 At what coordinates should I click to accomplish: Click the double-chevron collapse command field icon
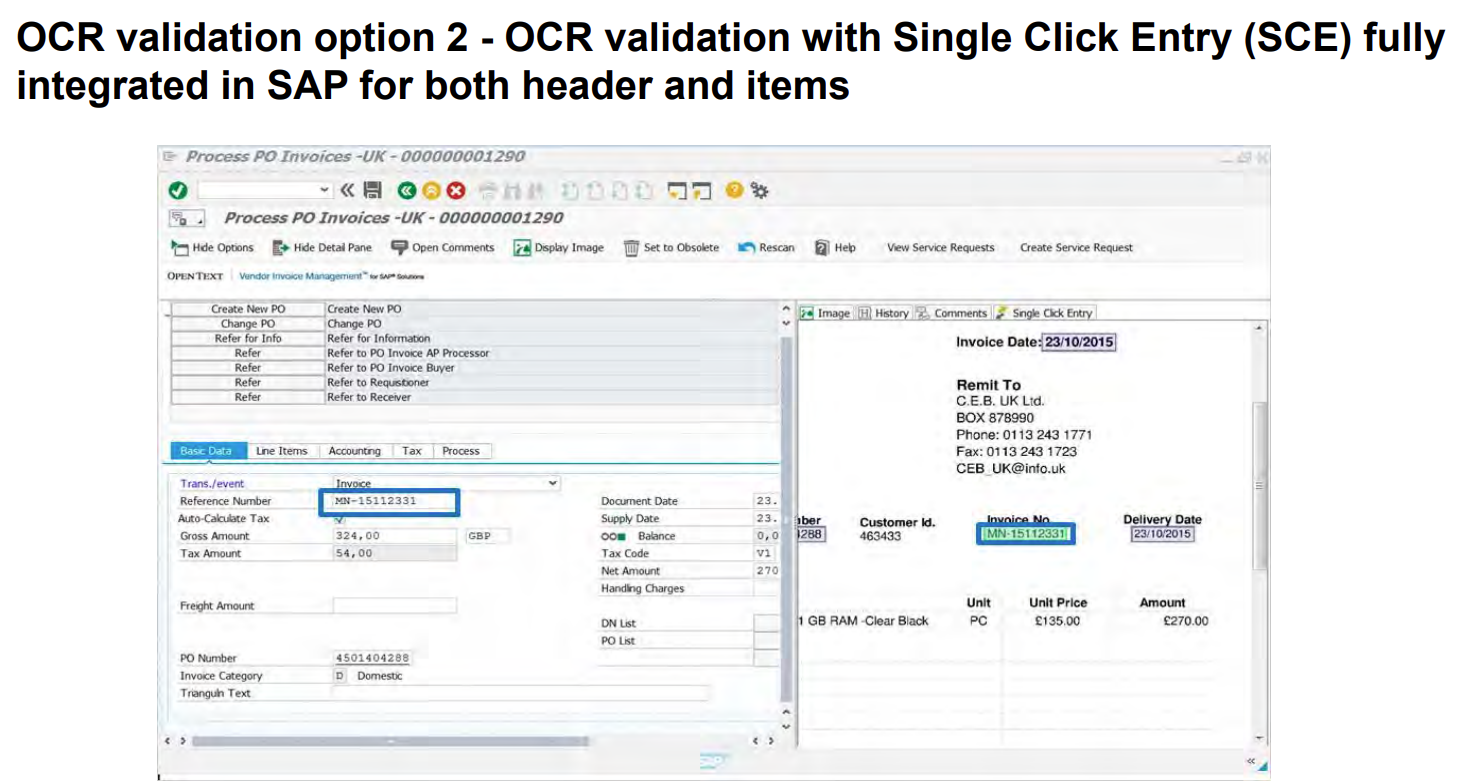pos(348,190)
